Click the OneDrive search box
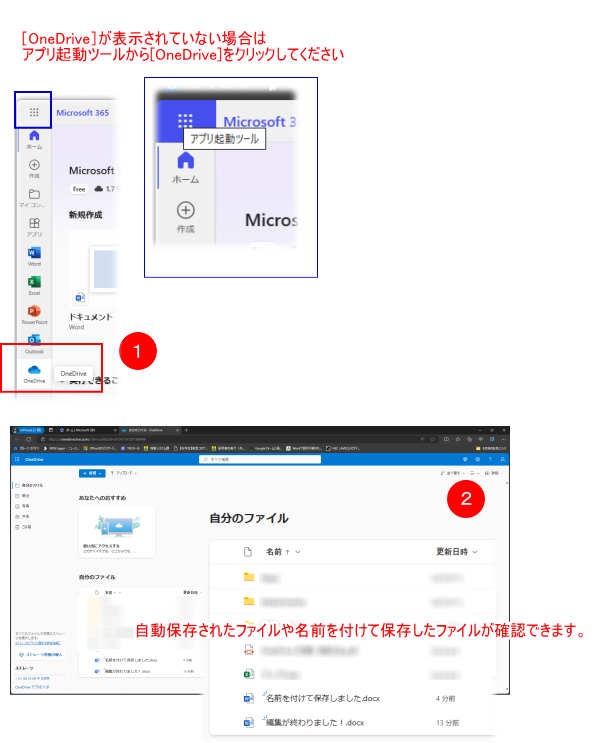The image size is (596, 743). [x=260, y=459]
